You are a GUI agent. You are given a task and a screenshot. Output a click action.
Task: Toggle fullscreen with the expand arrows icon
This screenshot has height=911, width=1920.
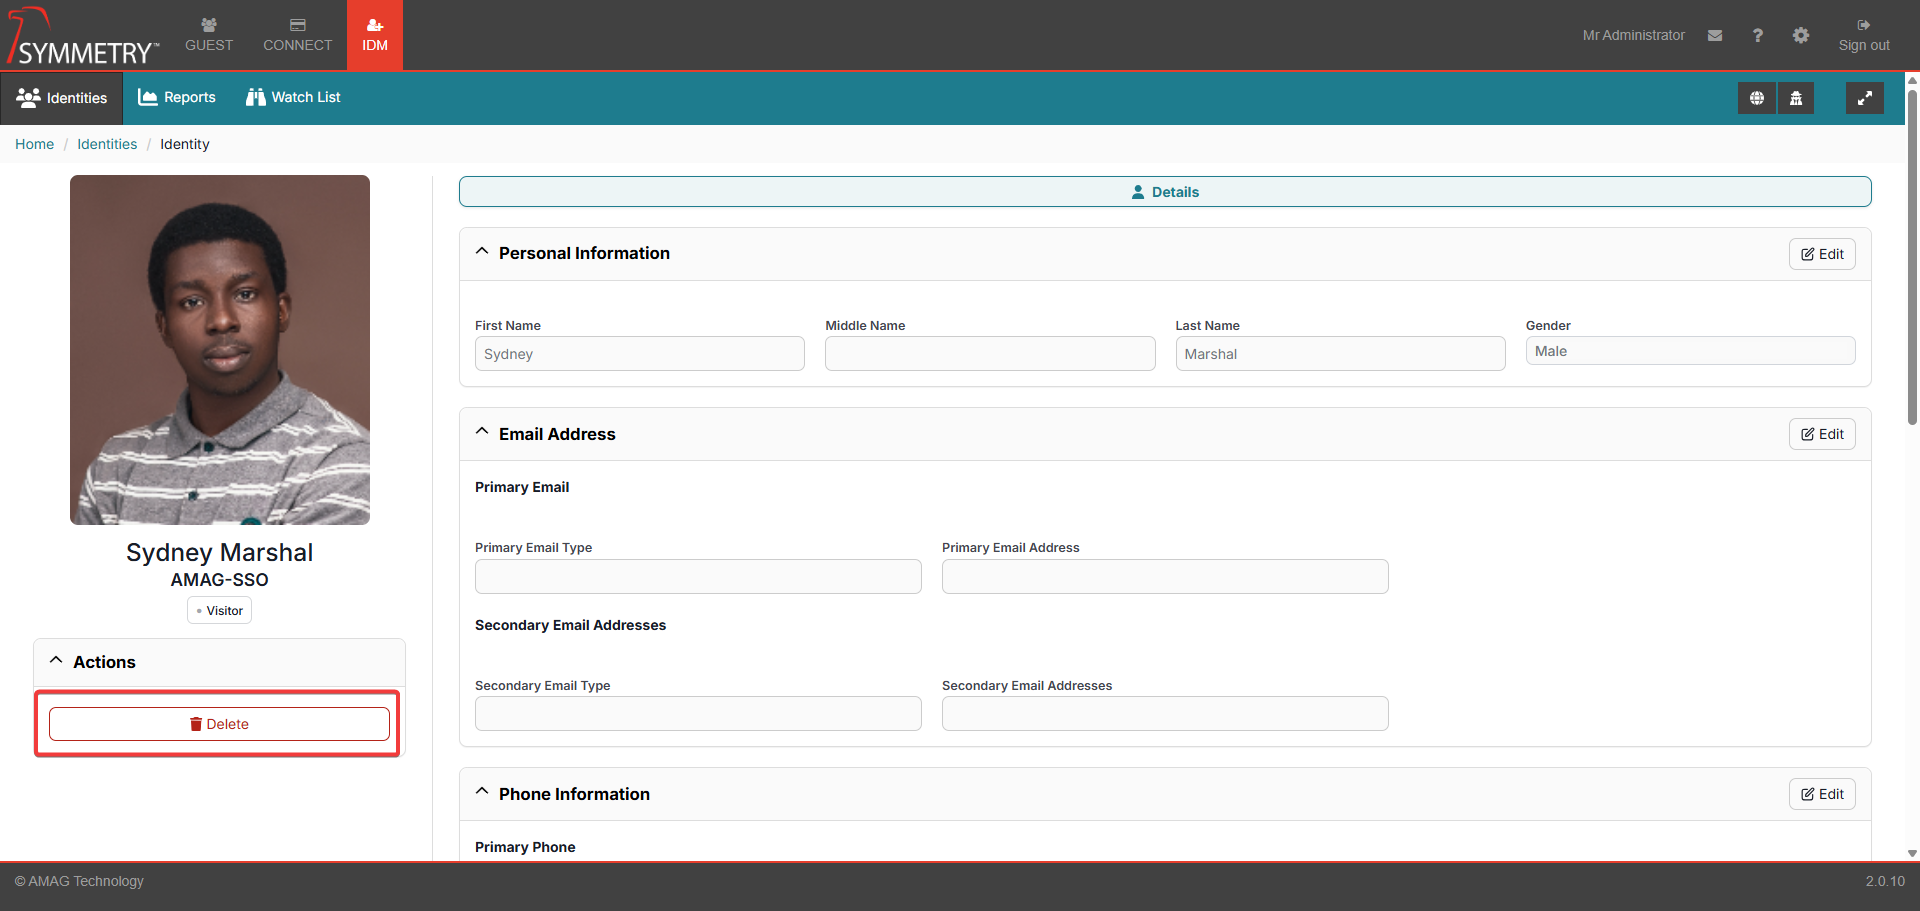pos(1864,98)
